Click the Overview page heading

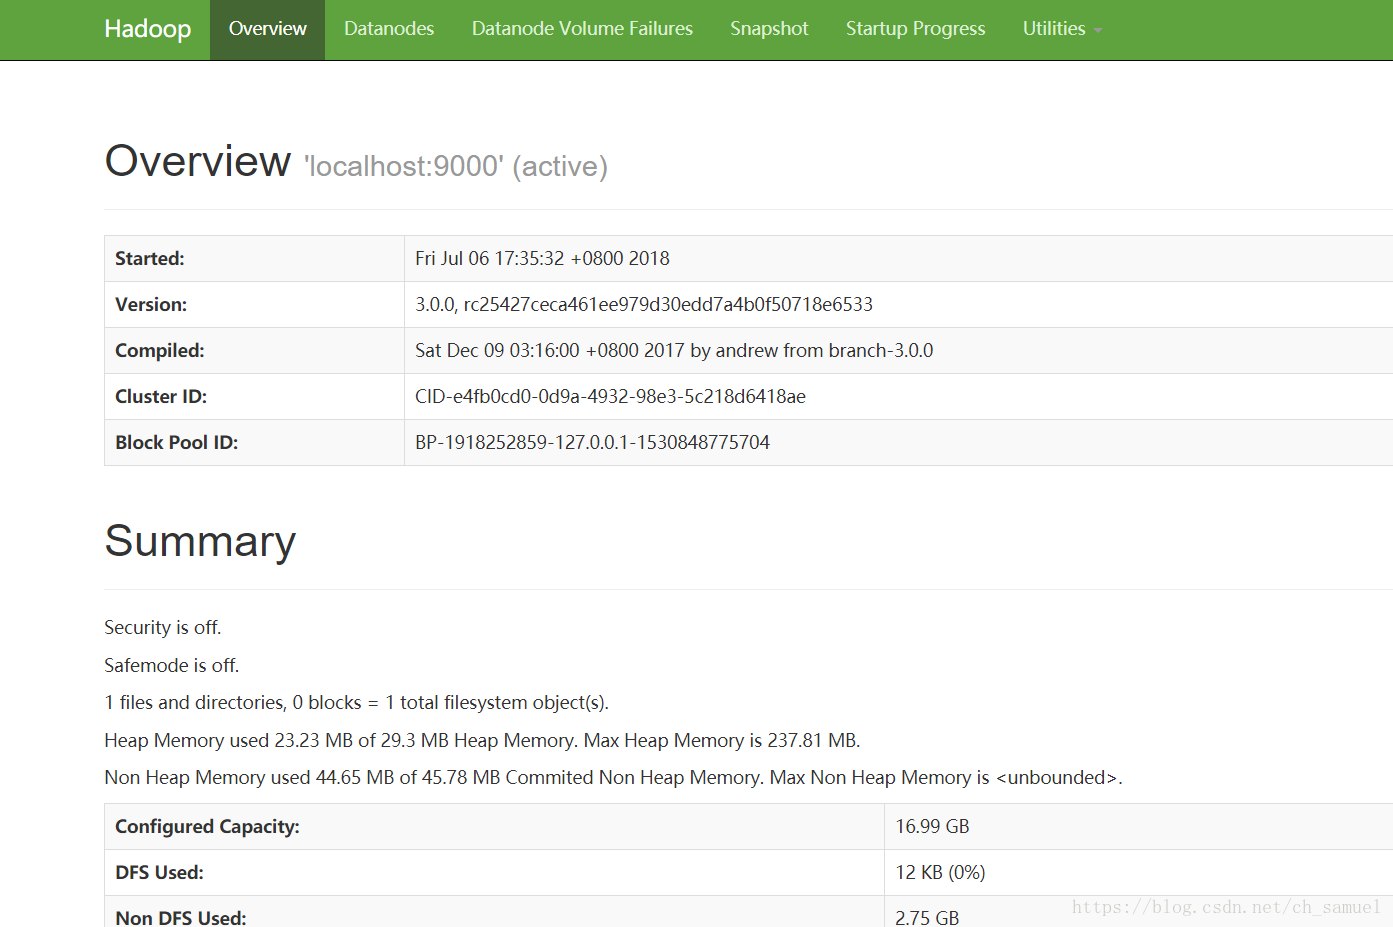(x=198, y=161)
